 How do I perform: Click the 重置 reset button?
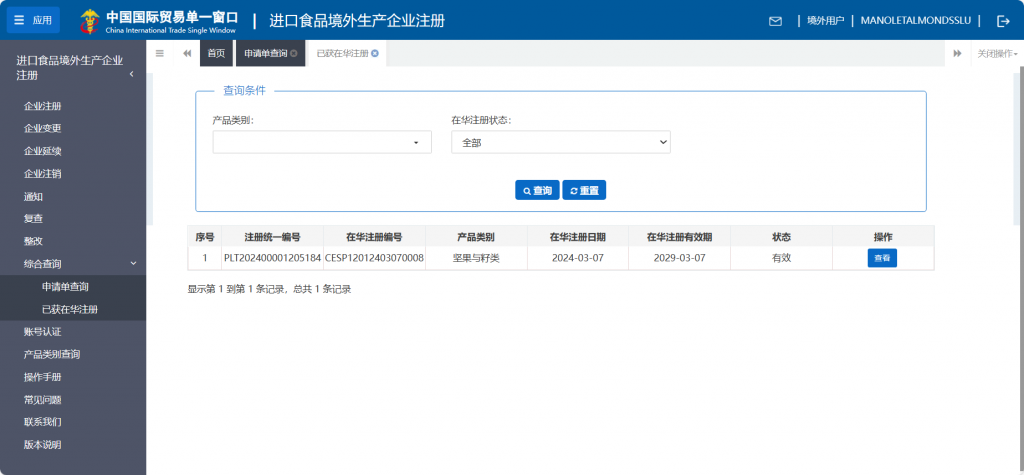pyautogui.click(x=584, y=190)
